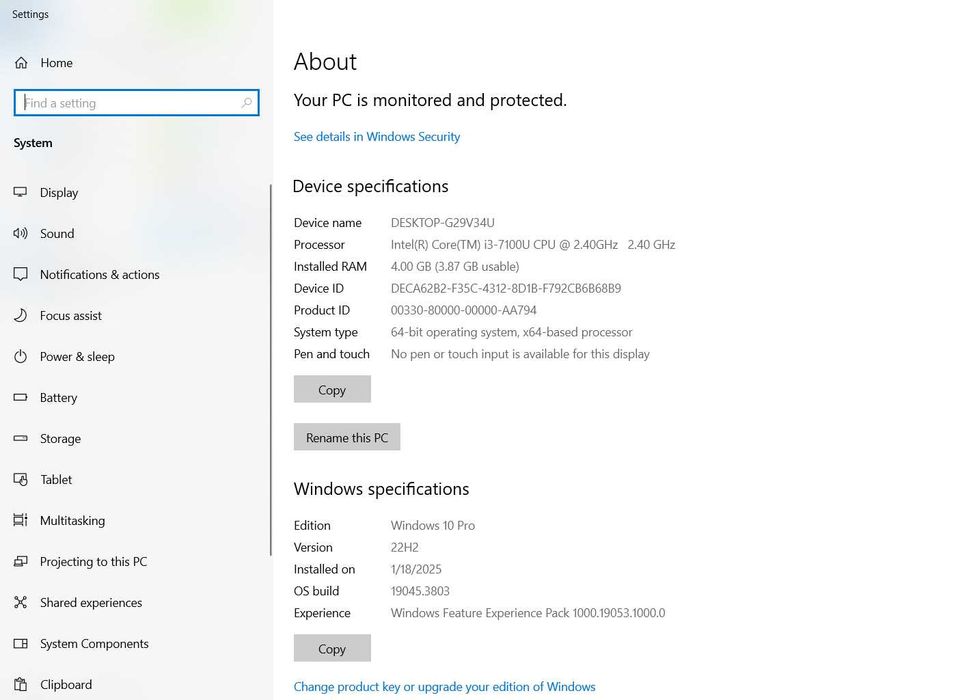The height and width of the screenshot is (700, 969).
Task: Copy the Windows specifications
Action: click(332, 649)
